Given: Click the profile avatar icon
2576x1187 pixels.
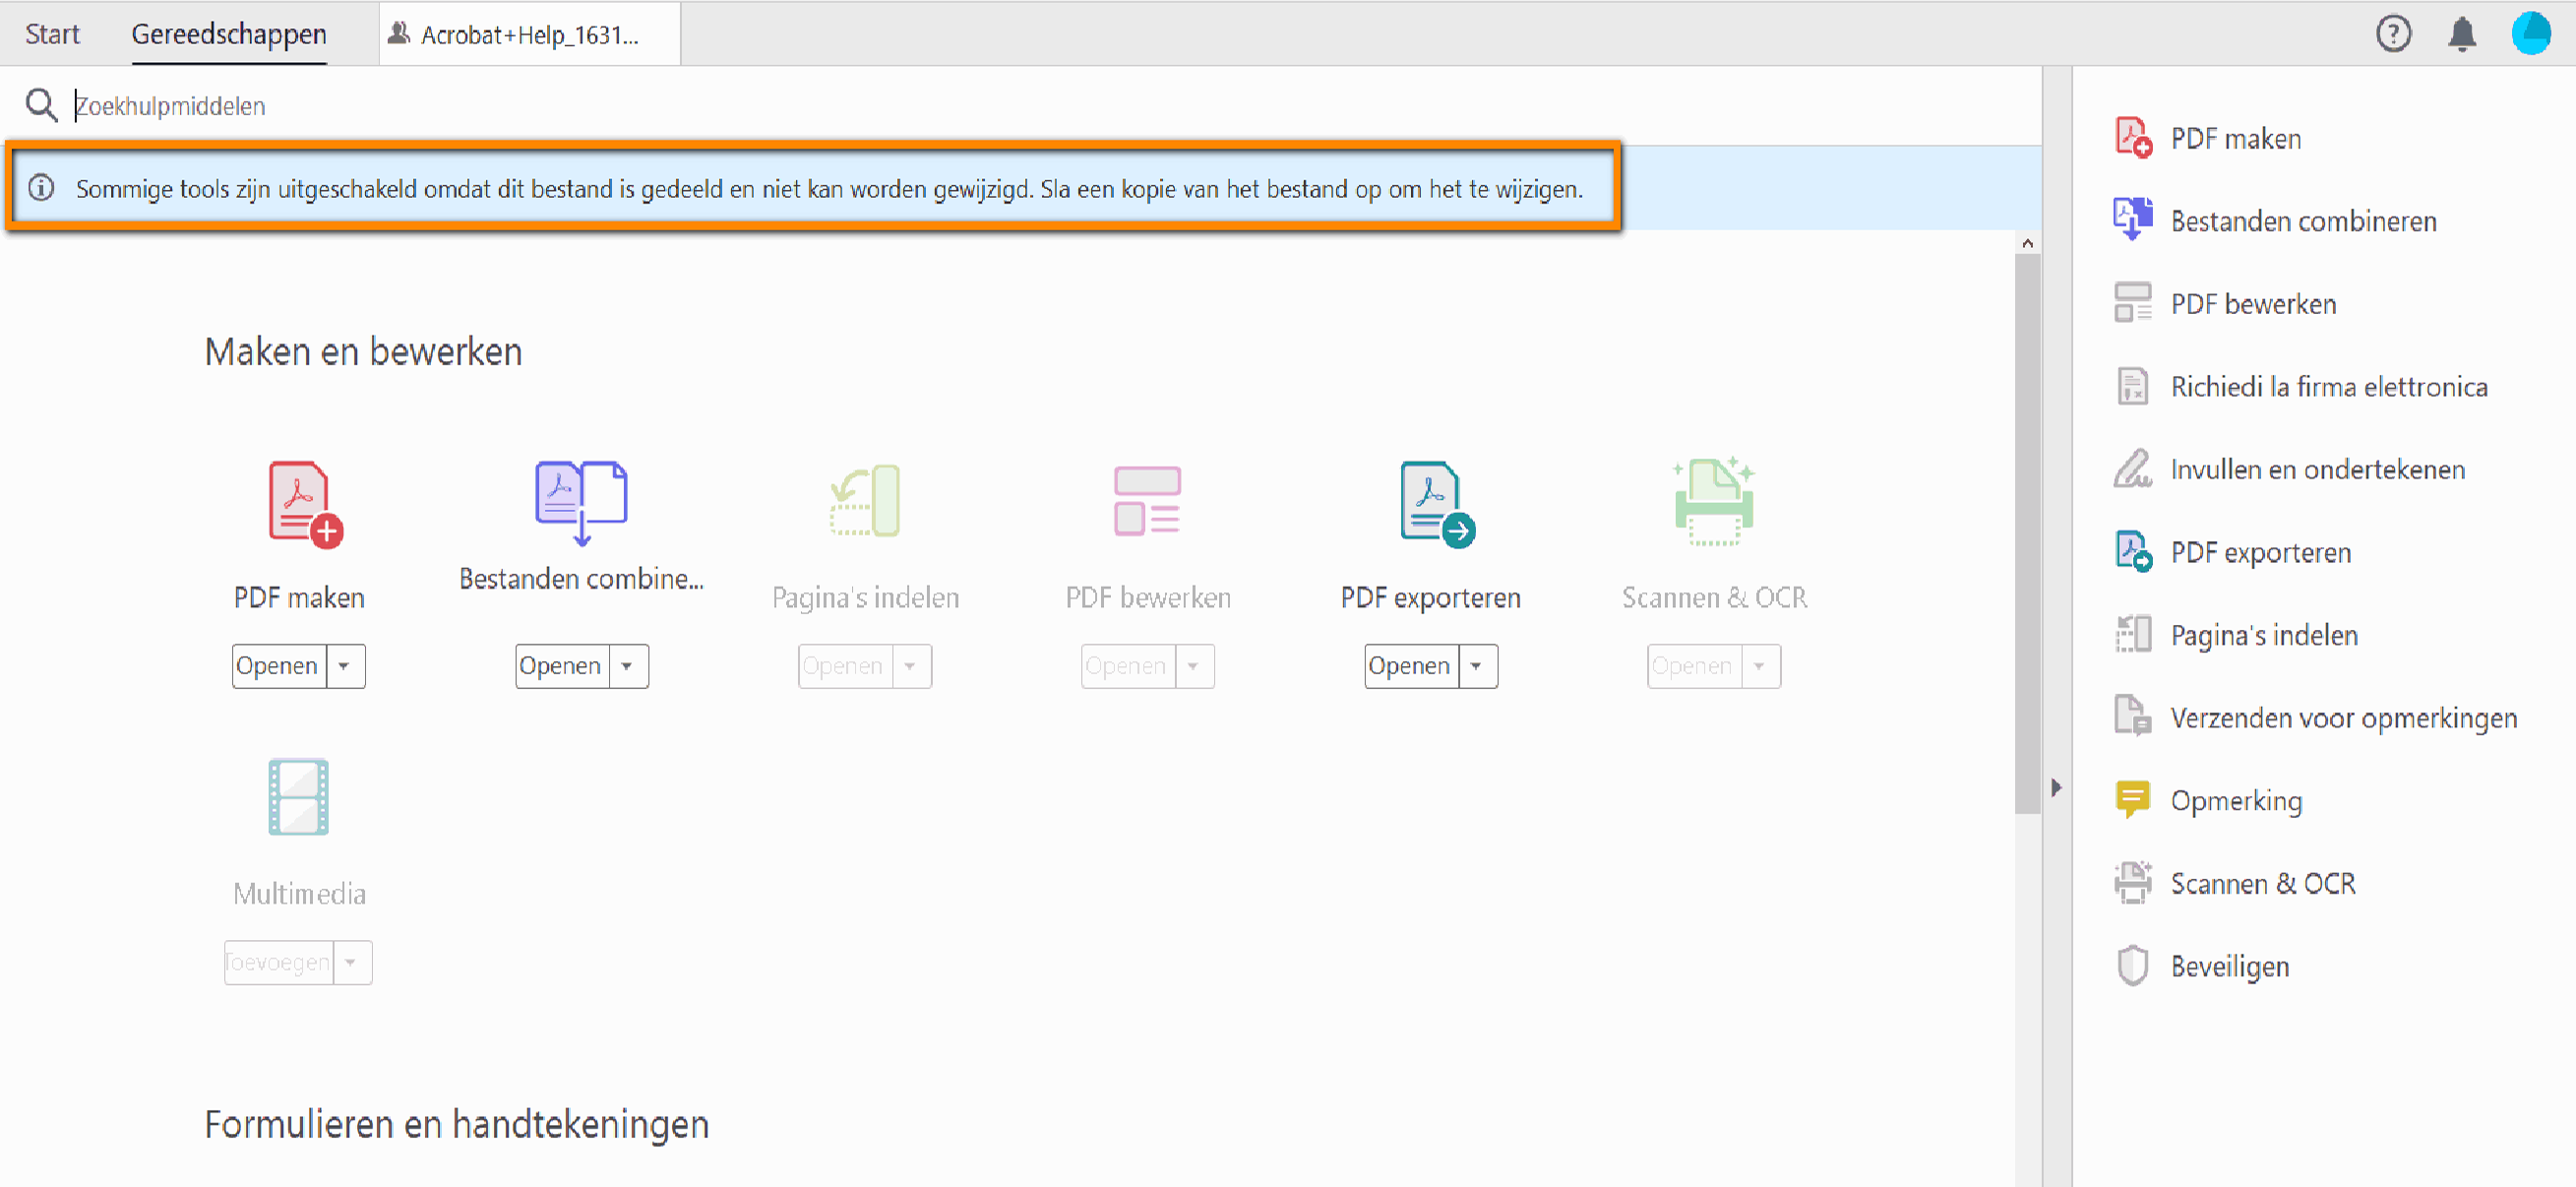Looking at the screenshot, I should (2530, 34).
